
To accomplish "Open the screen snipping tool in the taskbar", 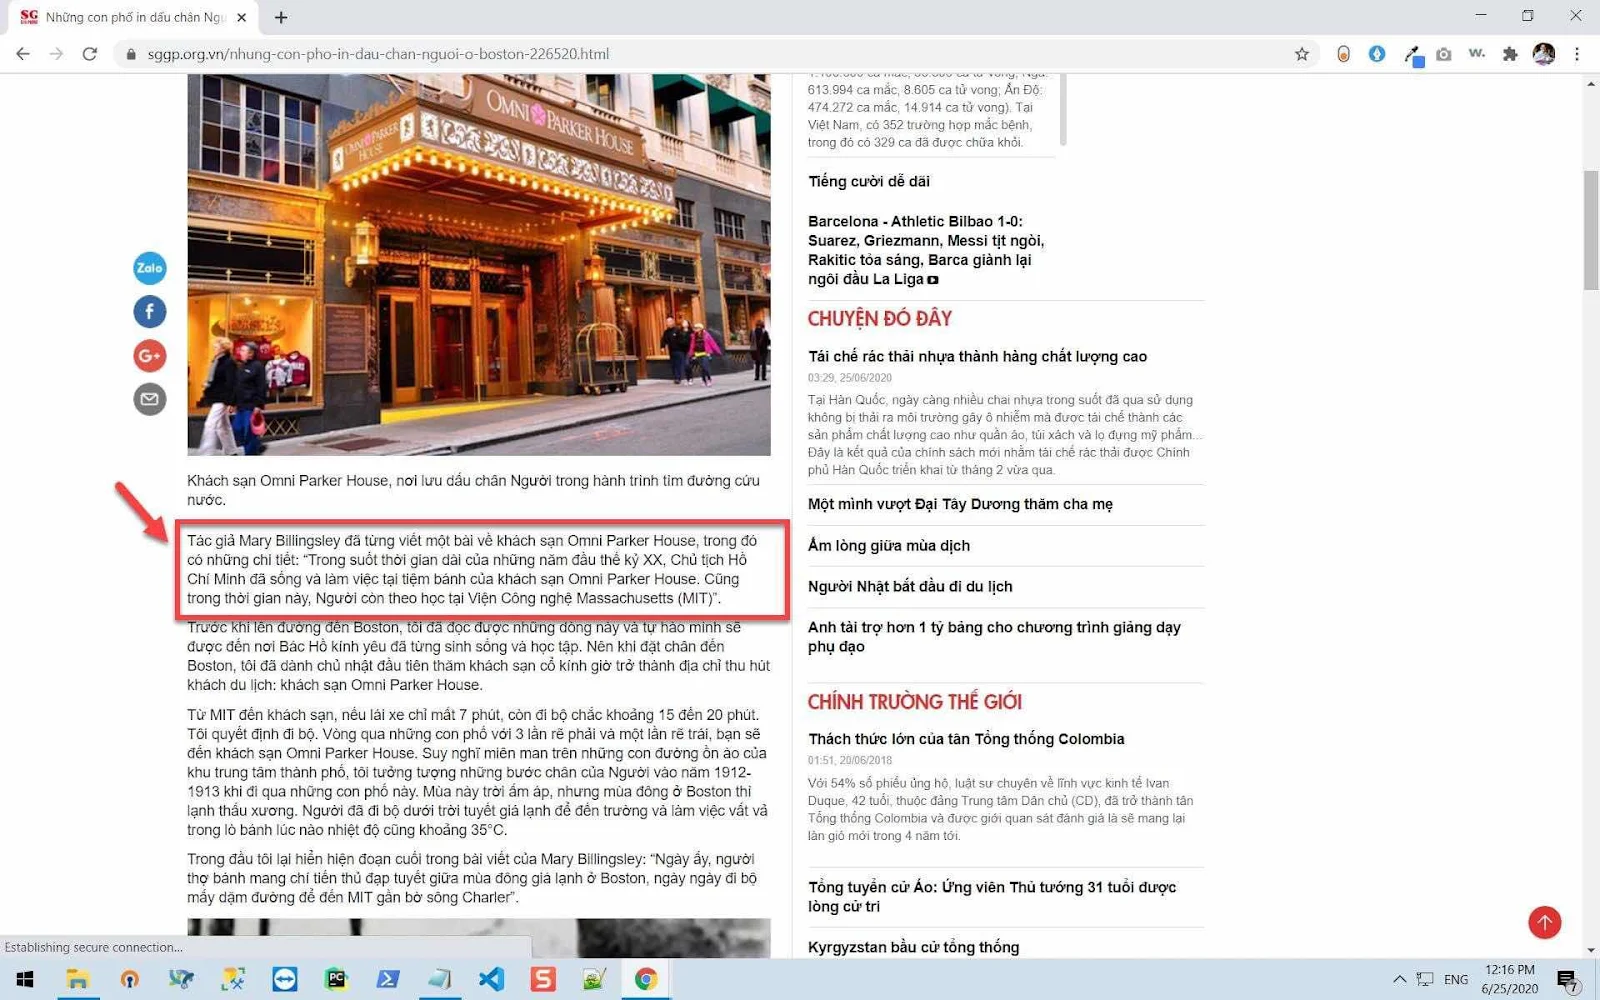I will (233, 979).
